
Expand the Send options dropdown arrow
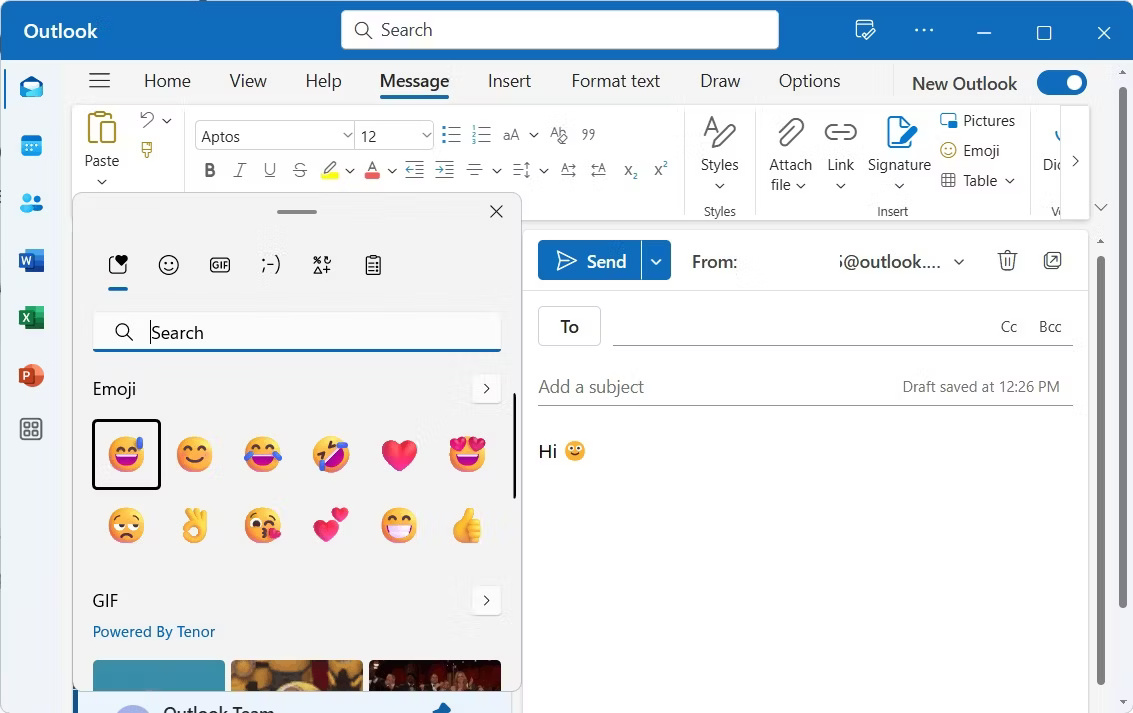pyautogui.click(x=656, y=262)
